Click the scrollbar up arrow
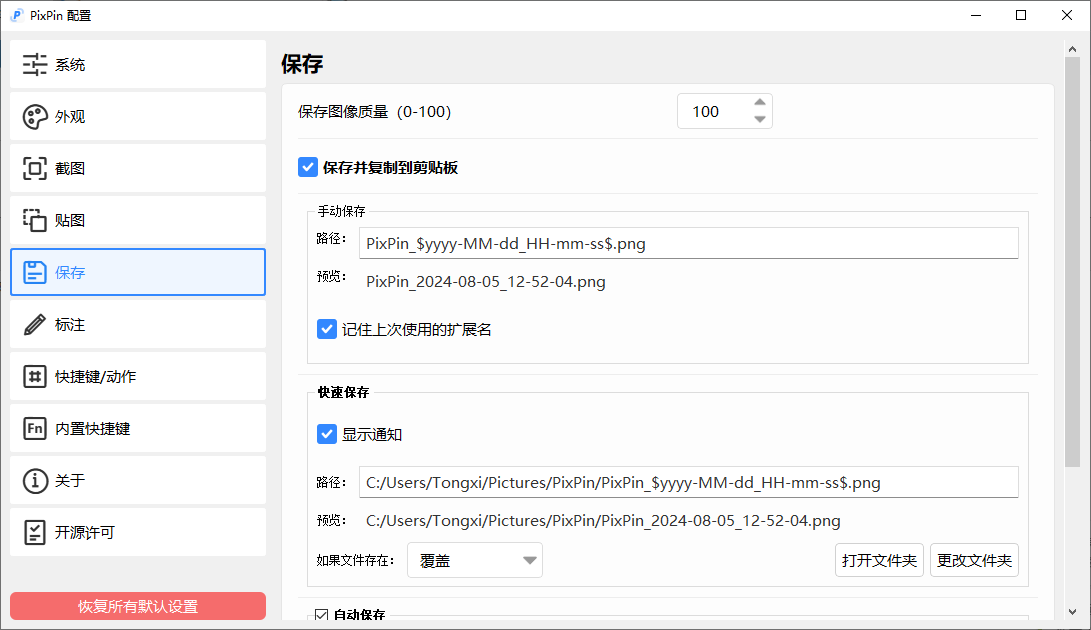Viewport: 1091px width, 630px height. (1072, 49)
